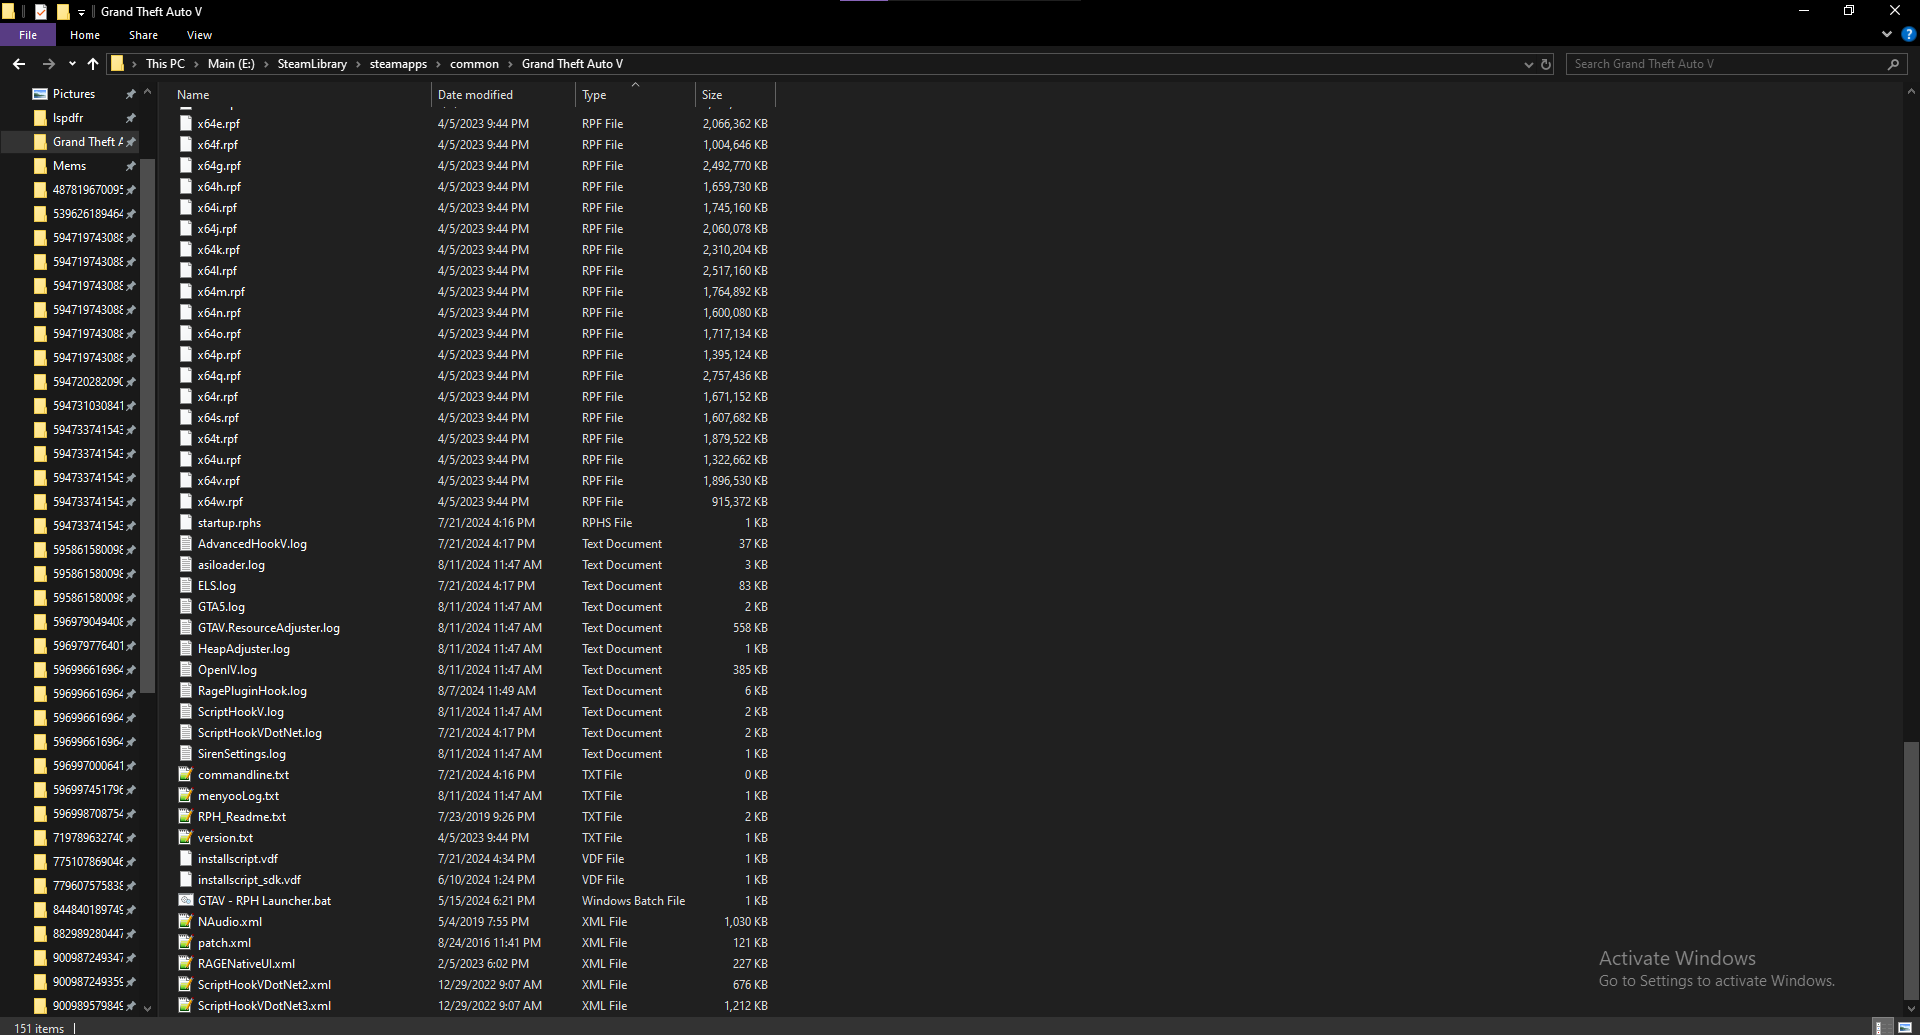Select the x64e.rpf file icon

pyautogui.click(x=186, y=124)
